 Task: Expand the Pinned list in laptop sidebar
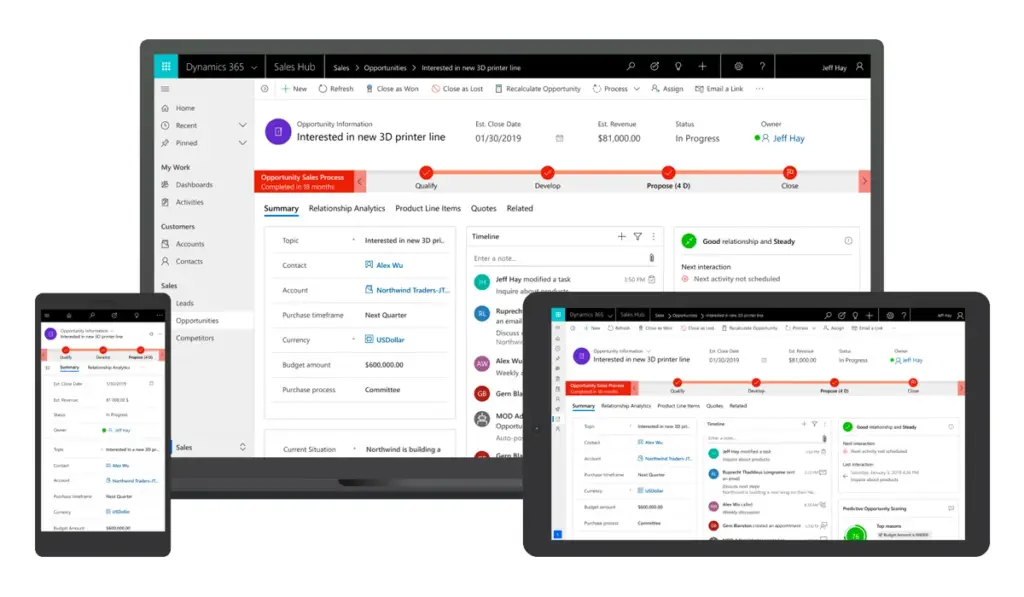pos(242,143)
